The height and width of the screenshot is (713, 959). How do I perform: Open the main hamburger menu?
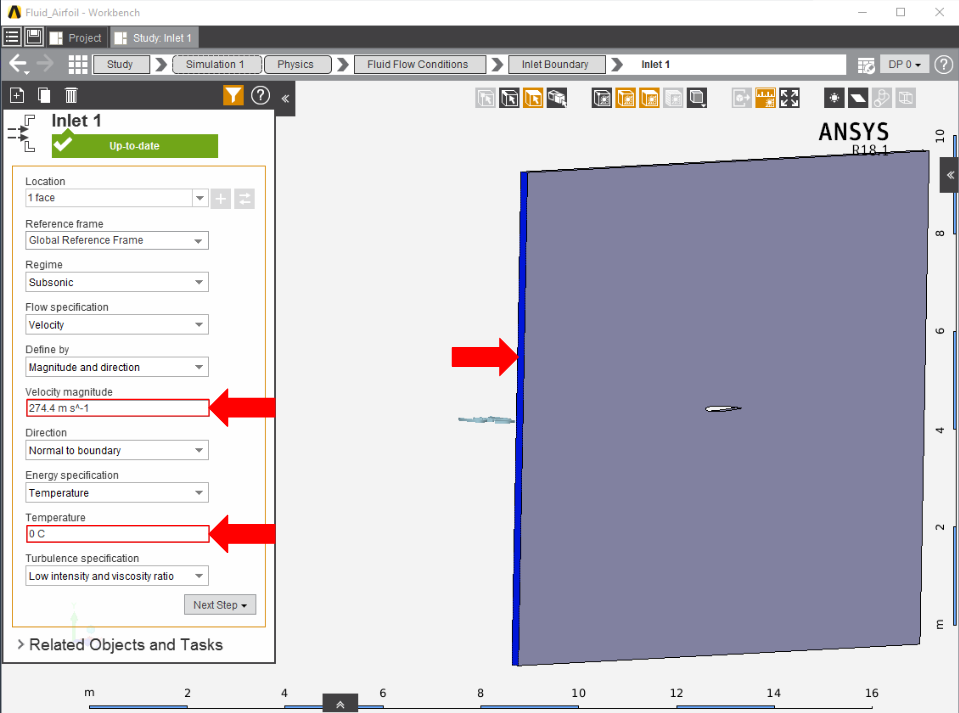pyautogui.click(x=12, y=37)
